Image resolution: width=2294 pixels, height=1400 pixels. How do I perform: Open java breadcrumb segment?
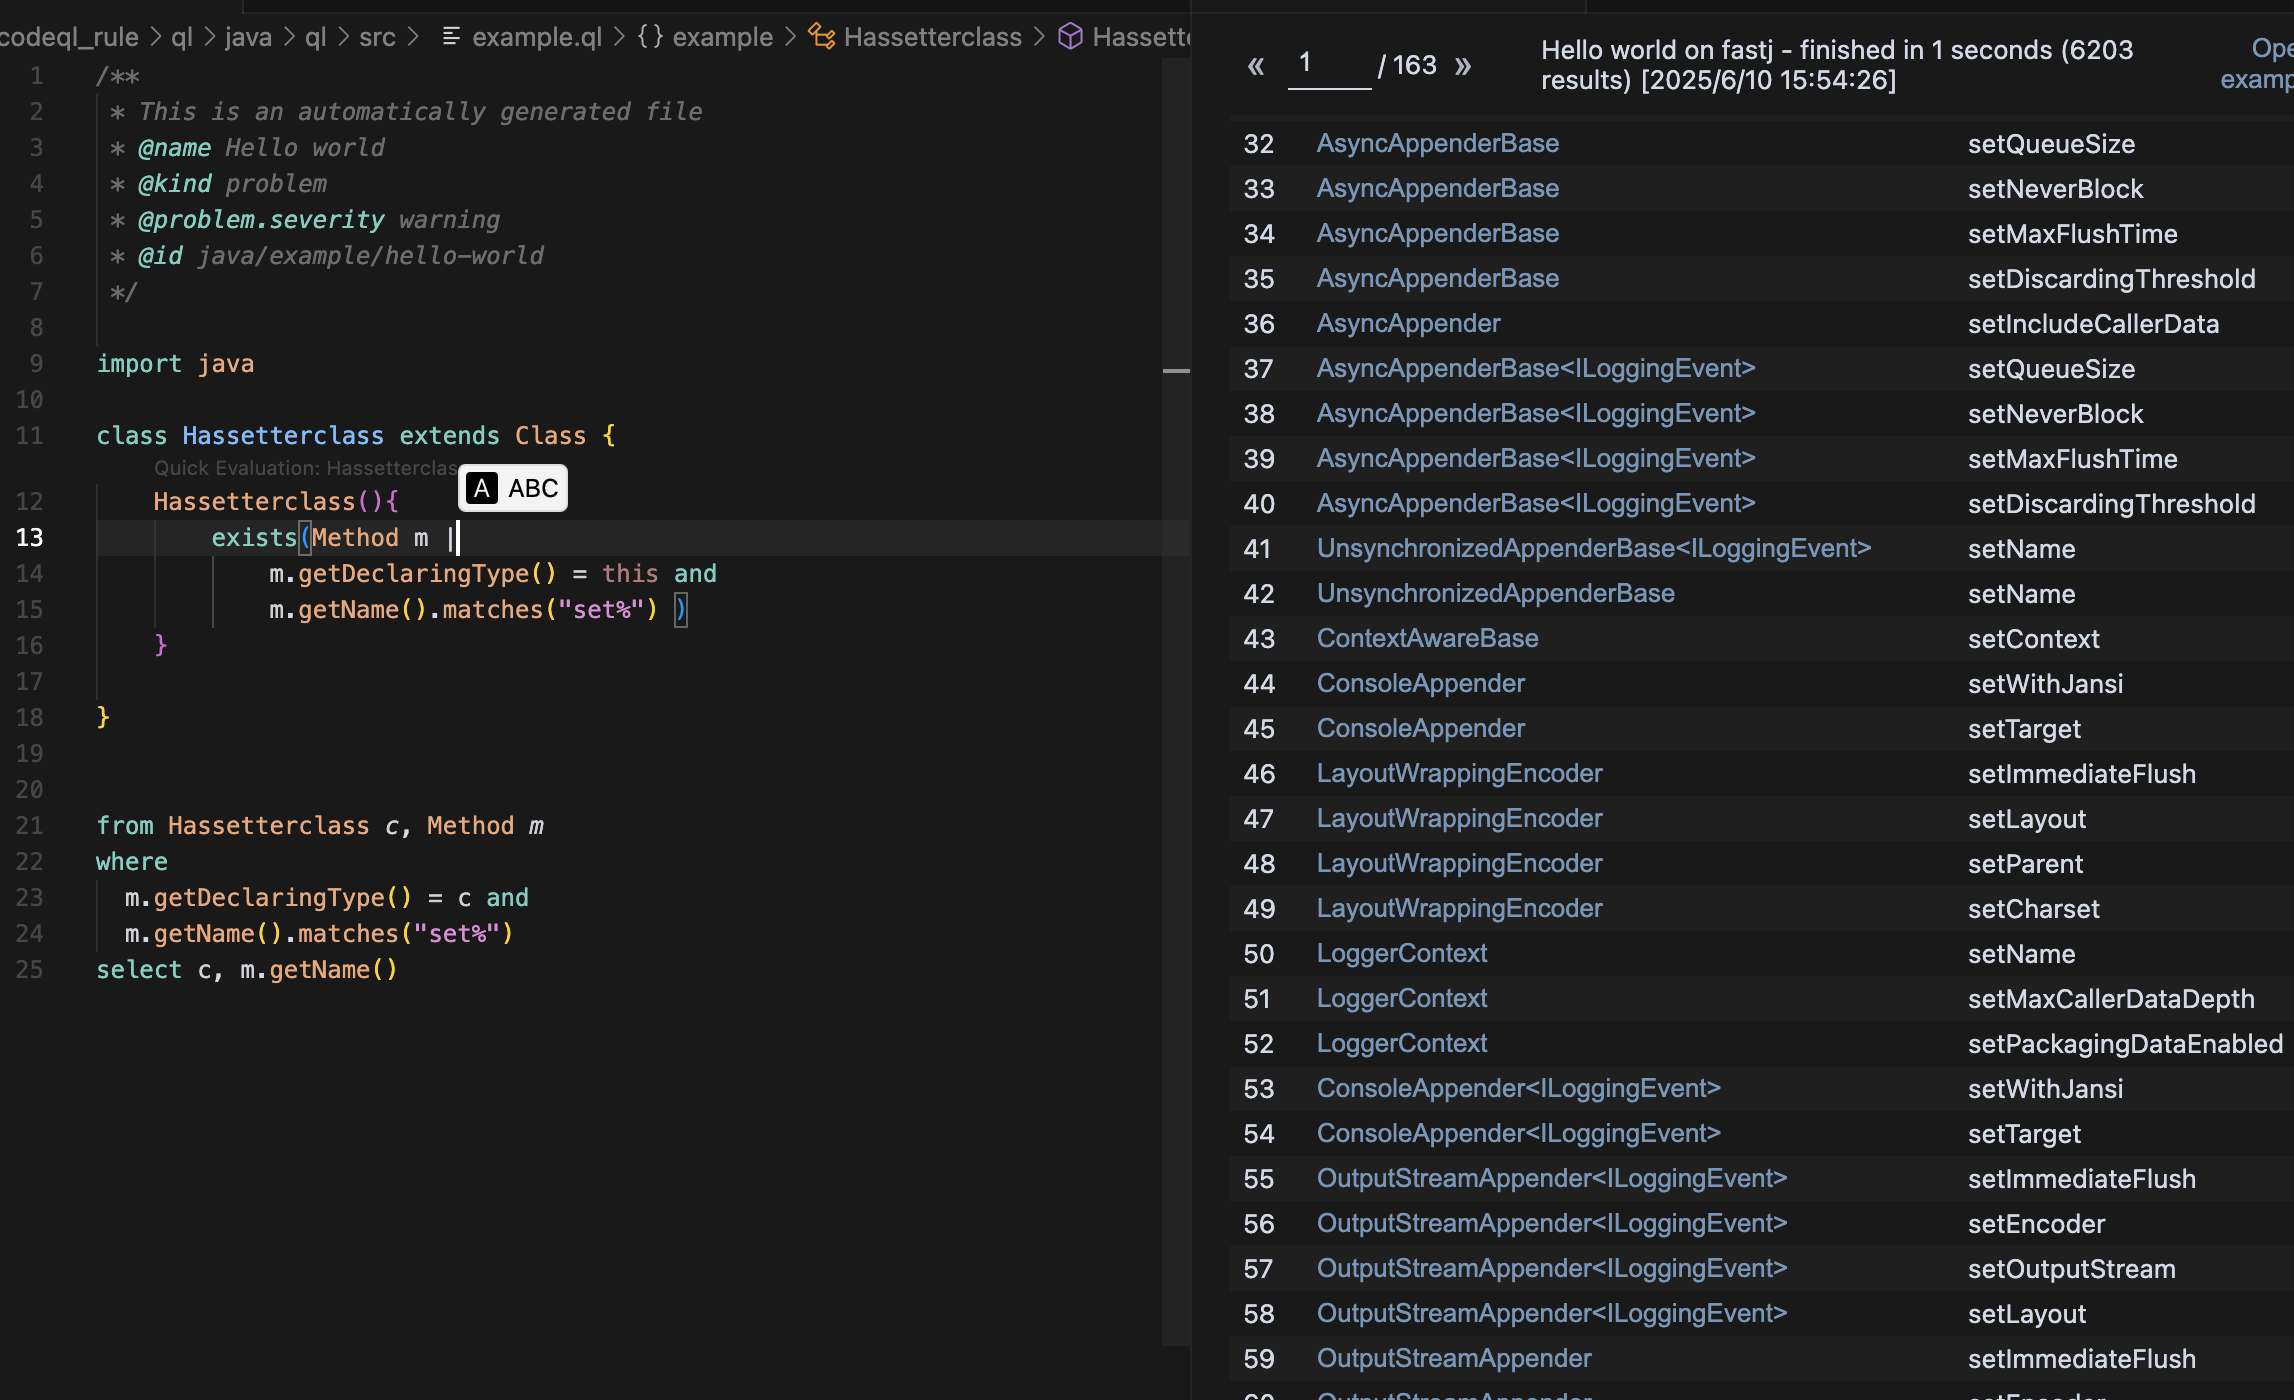pyautogui.click(x=248, y=37)
